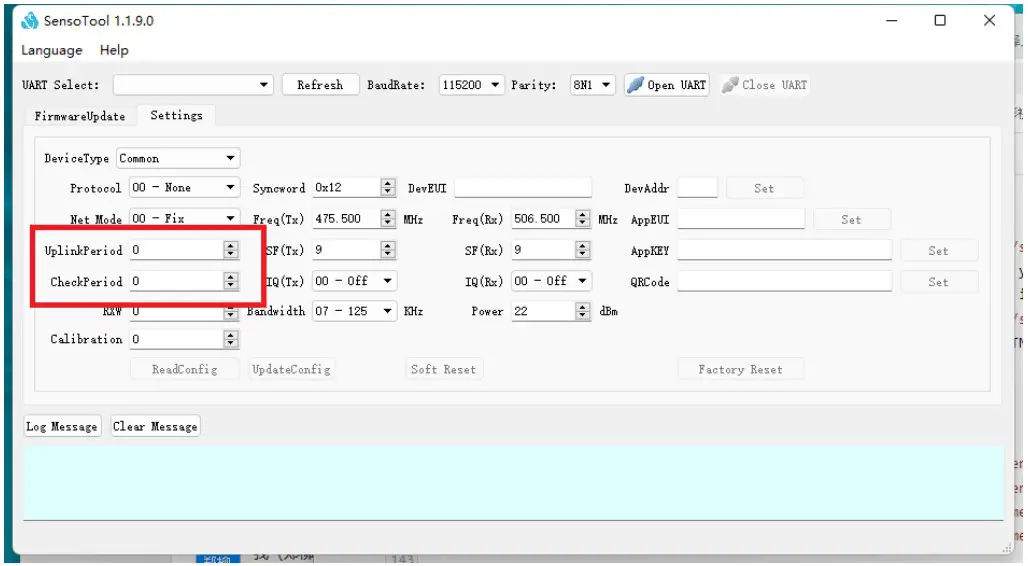Switch to the FirmwareUpdate tab
This screenshot has height=566, width=1028.
80,116
